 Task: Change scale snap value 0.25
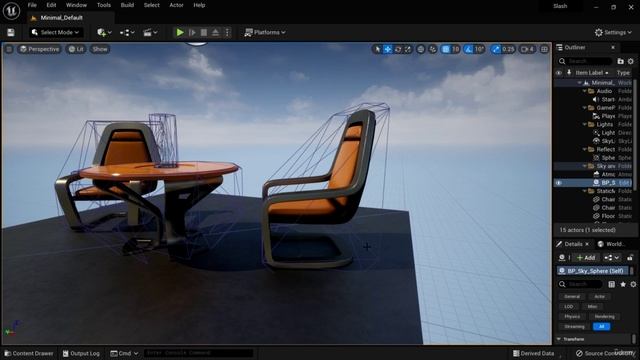point(508,49)
